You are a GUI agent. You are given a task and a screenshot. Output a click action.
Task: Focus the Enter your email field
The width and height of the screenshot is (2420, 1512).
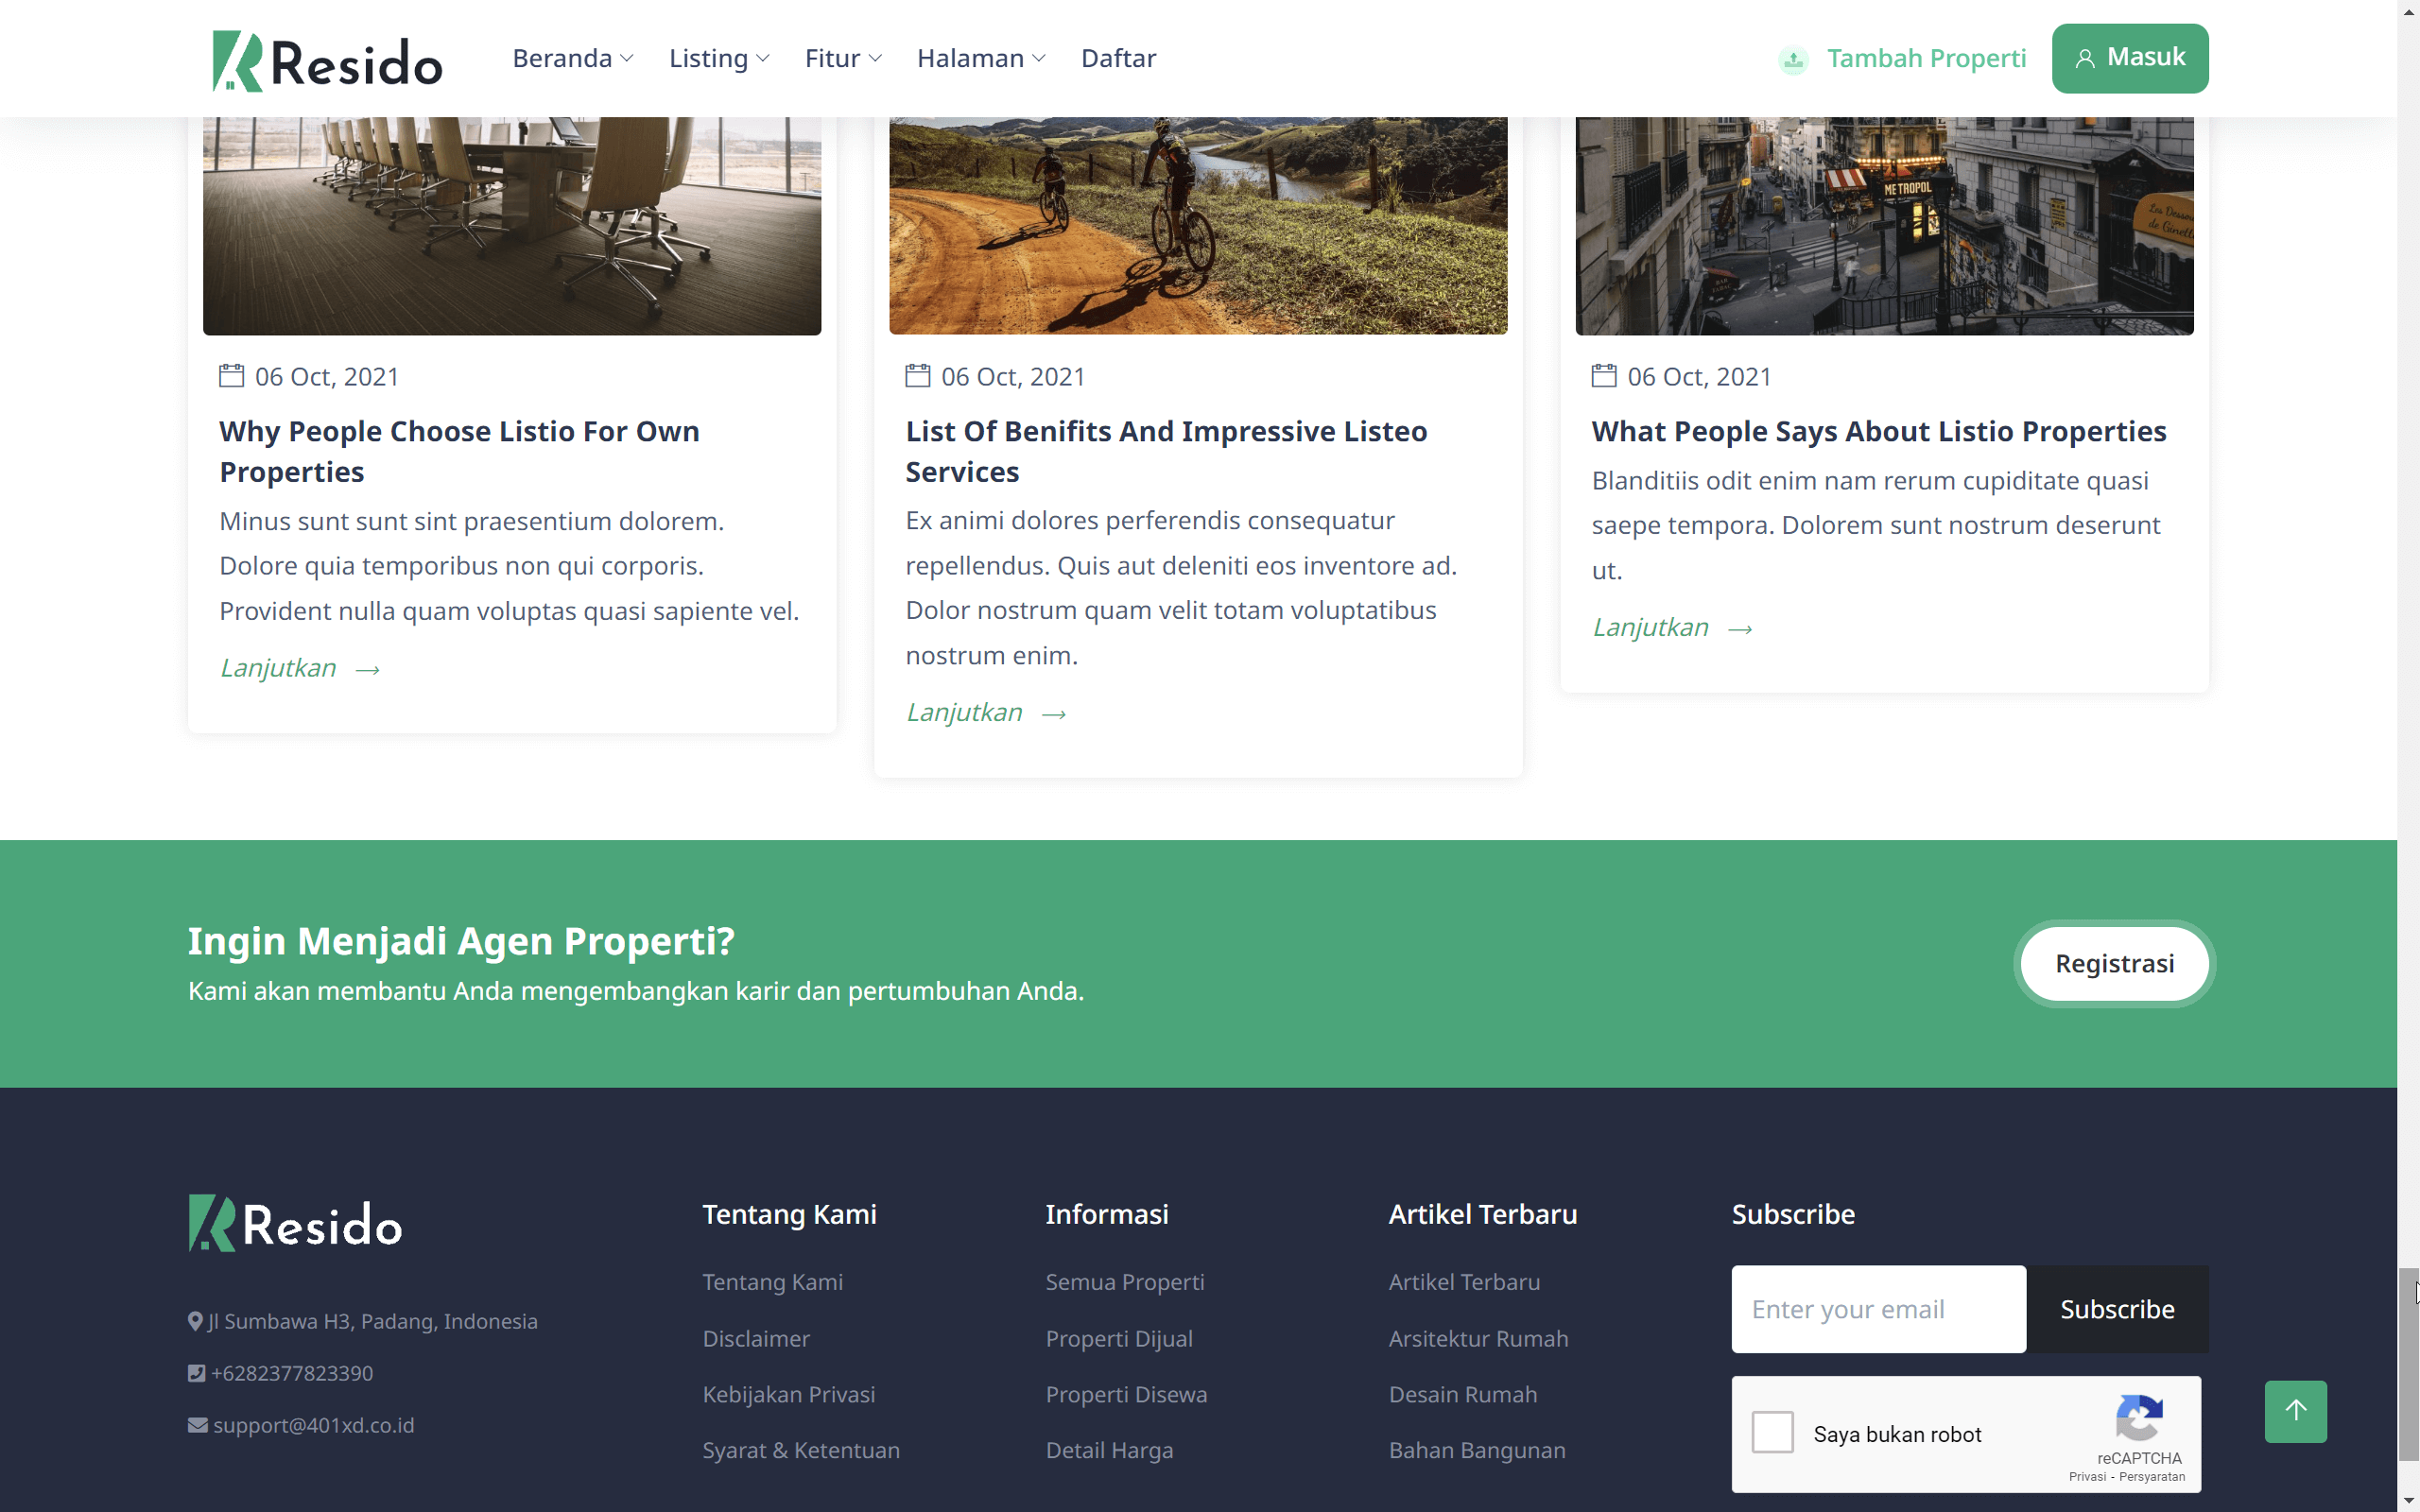click(1878, 1309)
